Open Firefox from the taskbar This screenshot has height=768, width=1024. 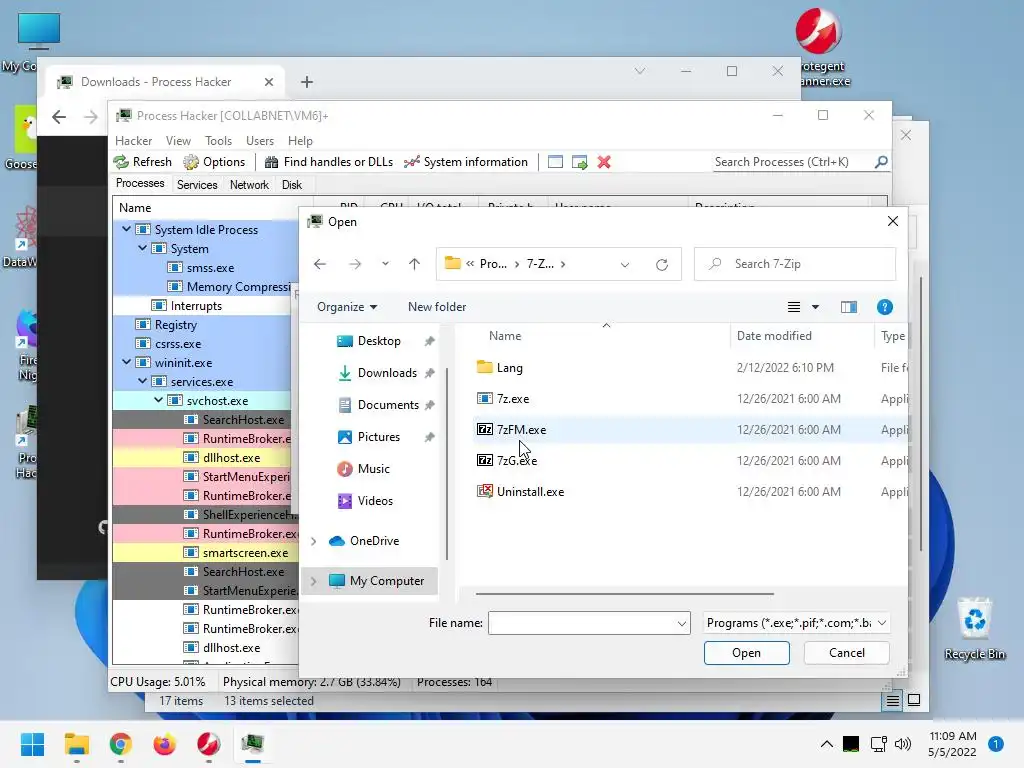[165, 744]
